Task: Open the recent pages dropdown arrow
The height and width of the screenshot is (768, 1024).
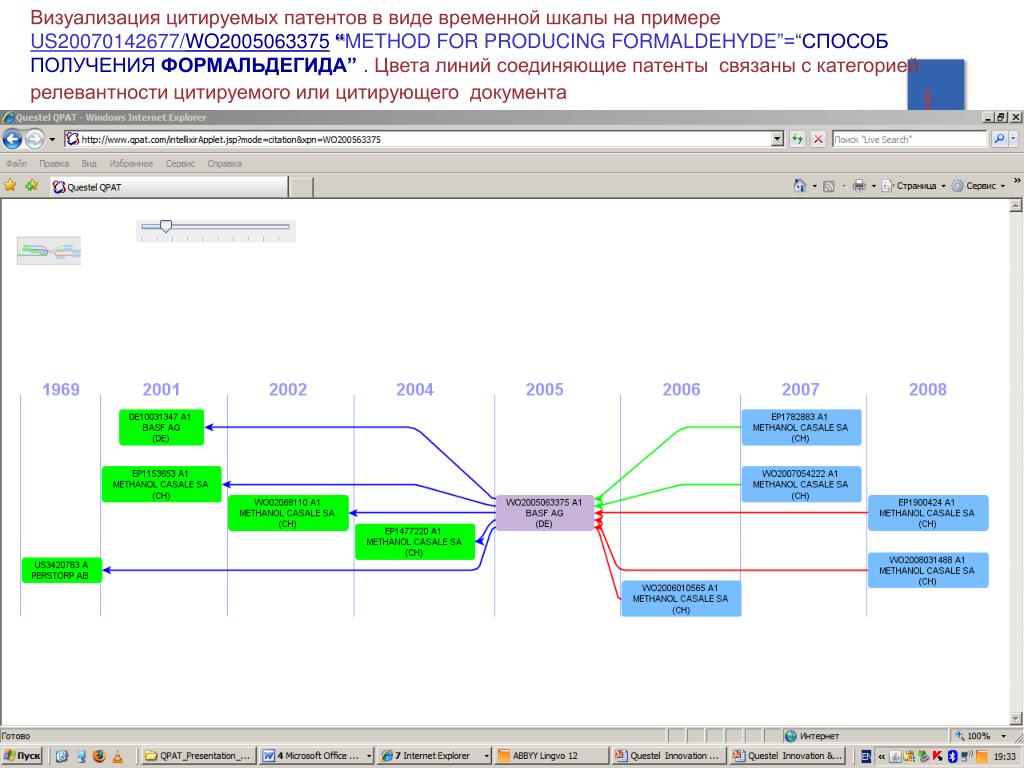Action: (x=52, y=139)
